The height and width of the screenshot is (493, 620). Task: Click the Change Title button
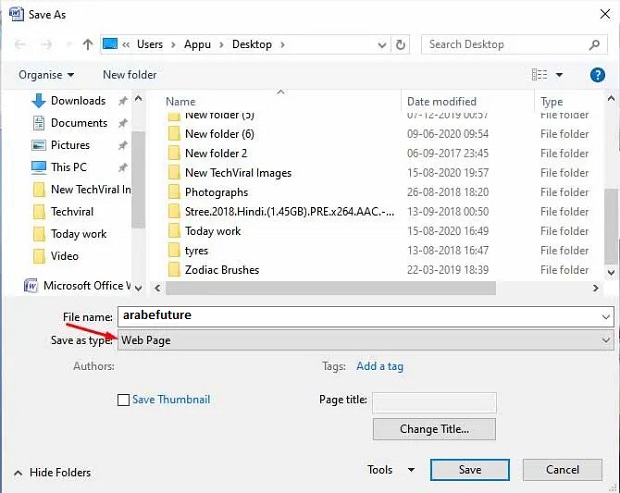click(434, 429)
